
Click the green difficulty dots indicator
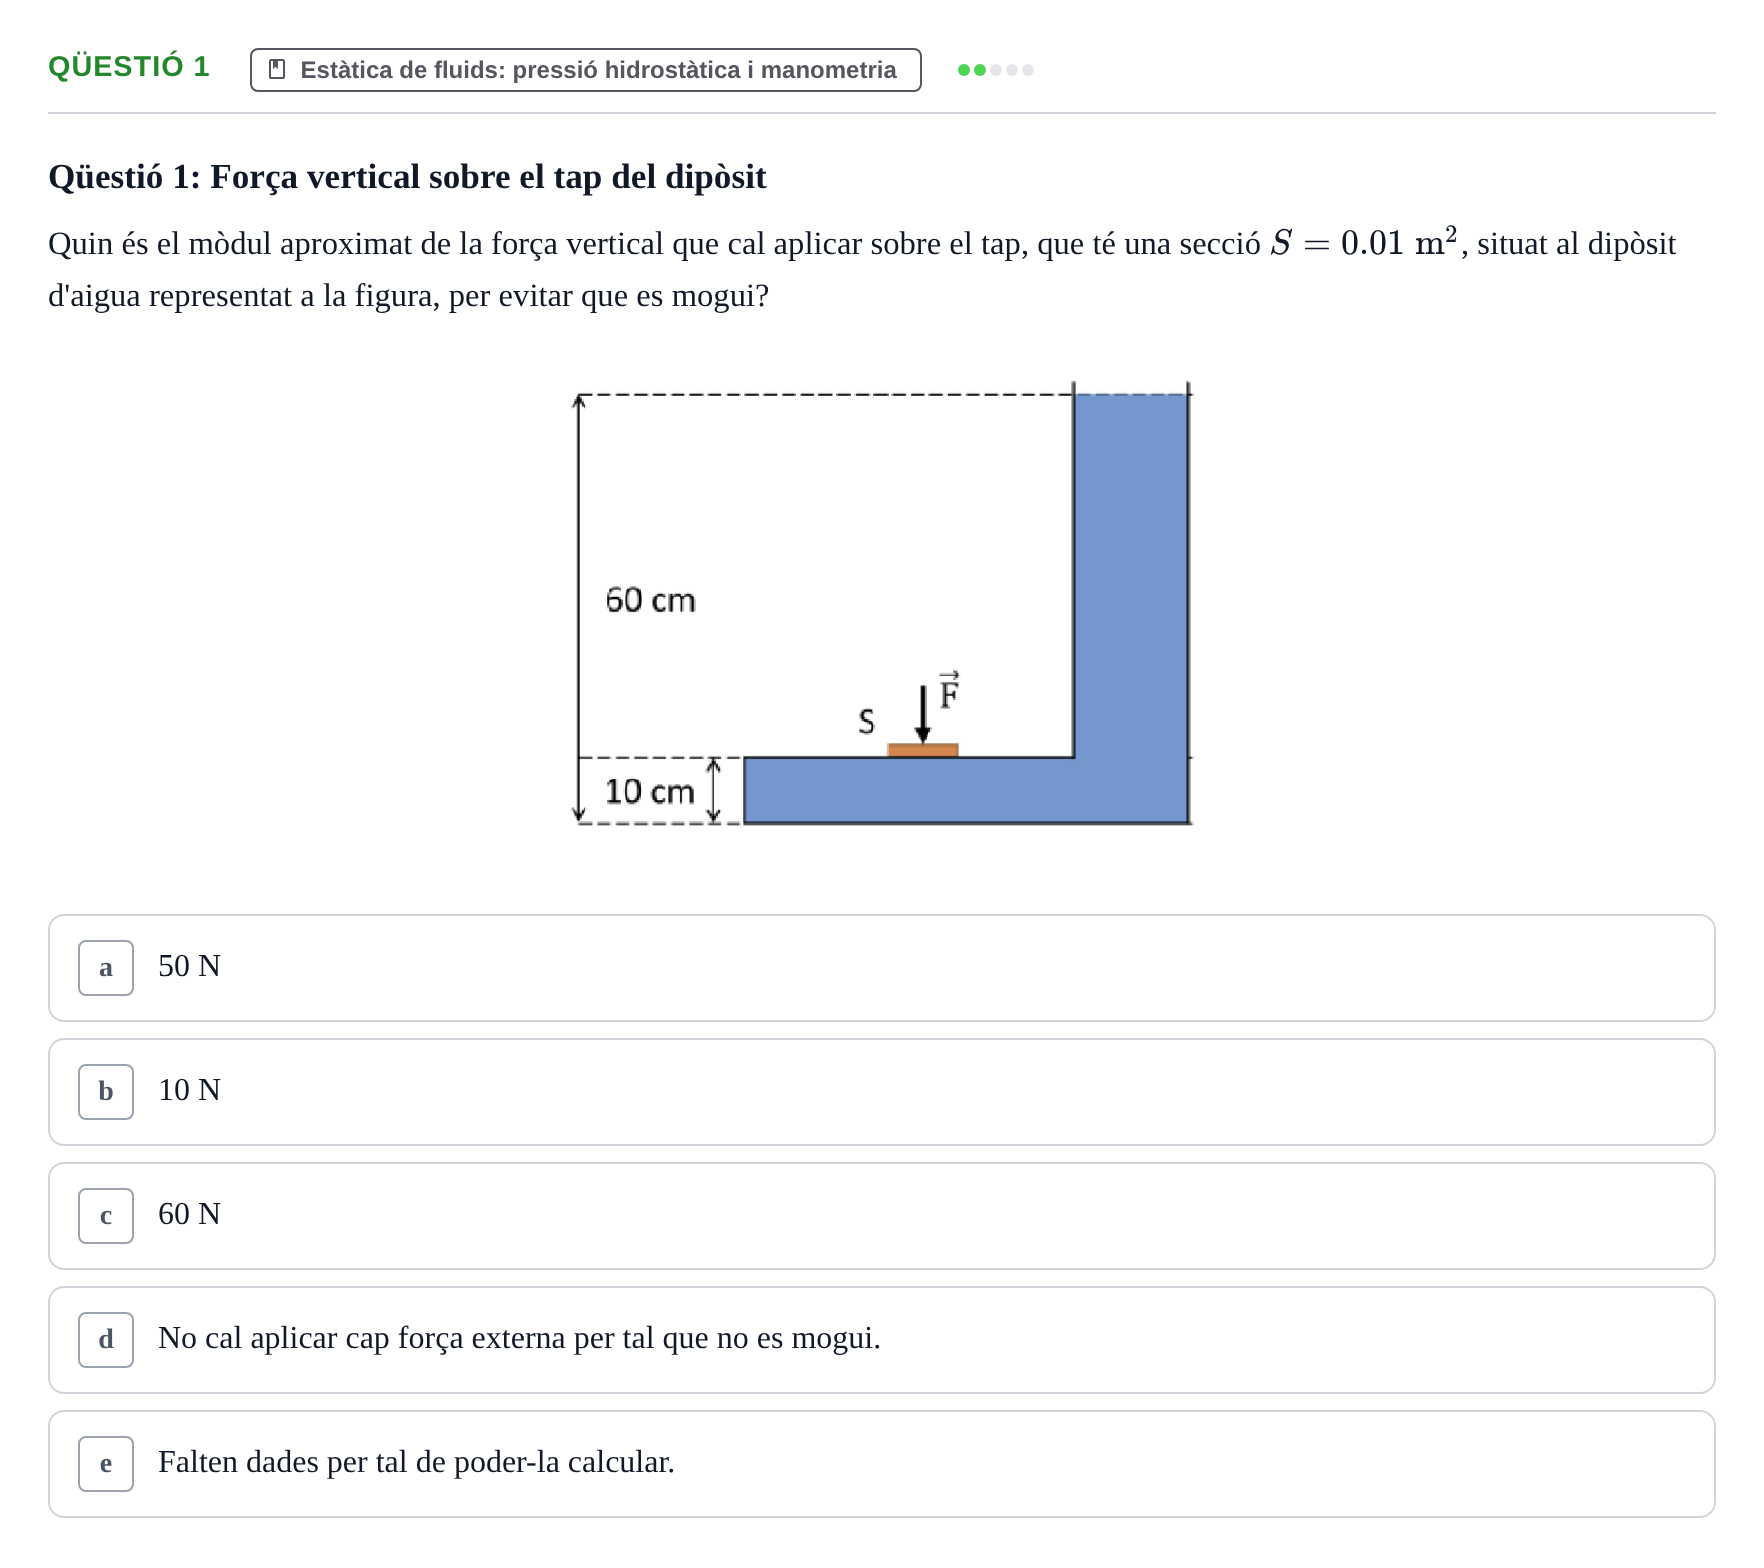(x=995, y=70)
